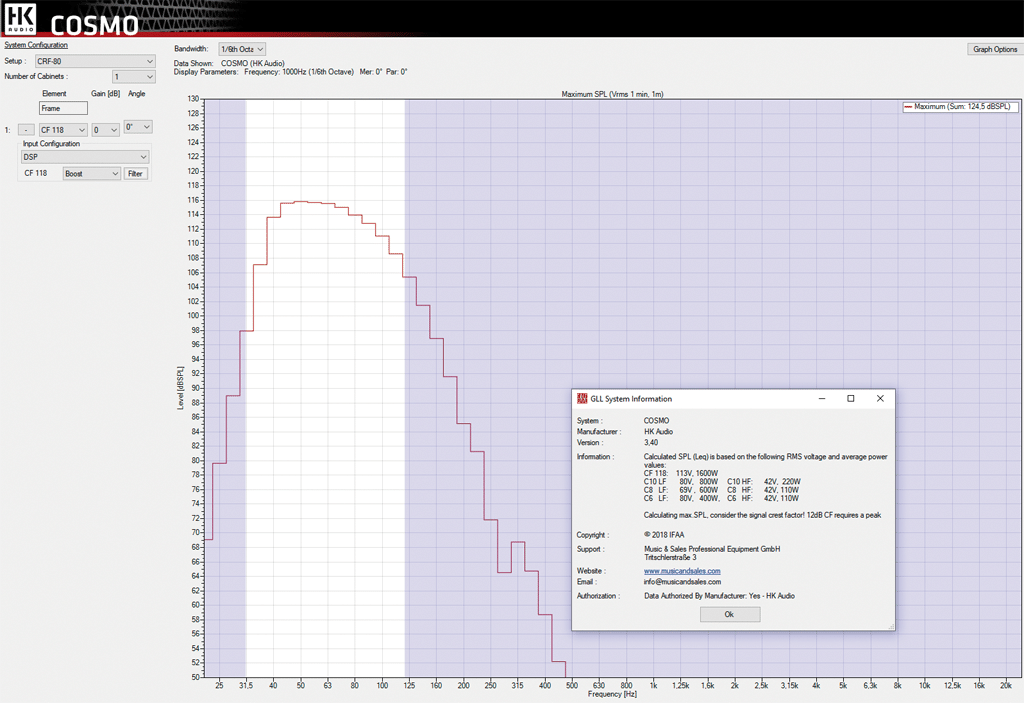Select the Bandwidth 1/6th Octave dropdown

click(242, 49)
